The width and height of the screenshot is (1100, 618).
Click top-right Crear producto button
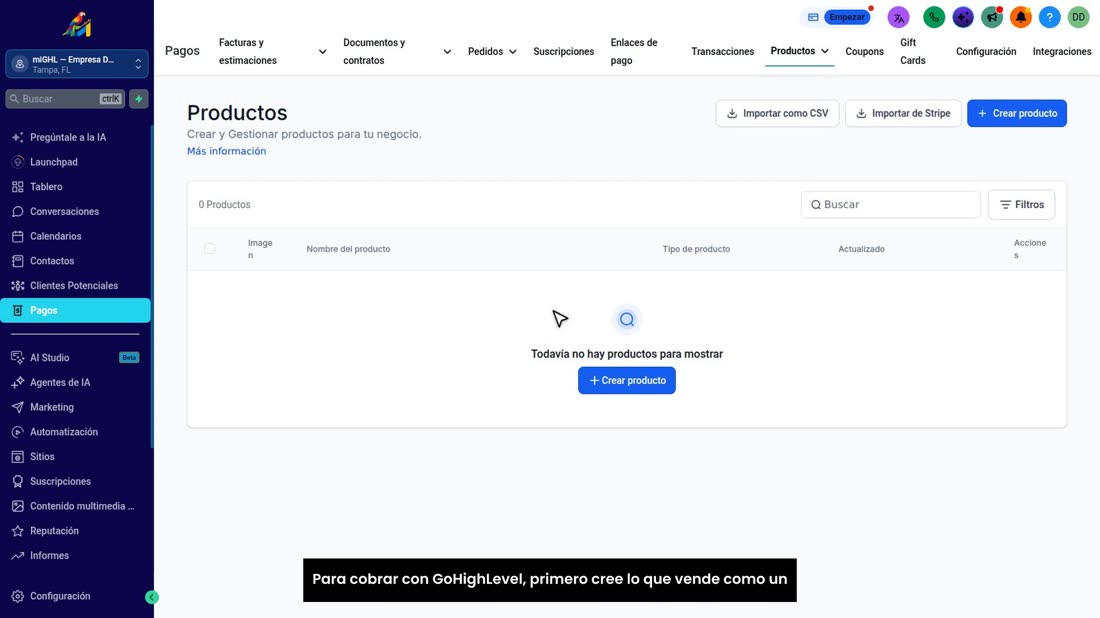(x=1017, y=113)
